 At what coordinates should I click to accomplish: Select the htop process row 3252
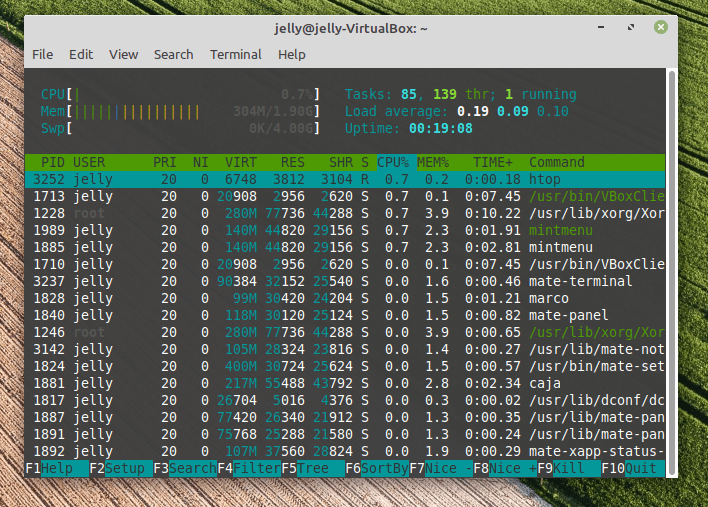coord(345,179)
